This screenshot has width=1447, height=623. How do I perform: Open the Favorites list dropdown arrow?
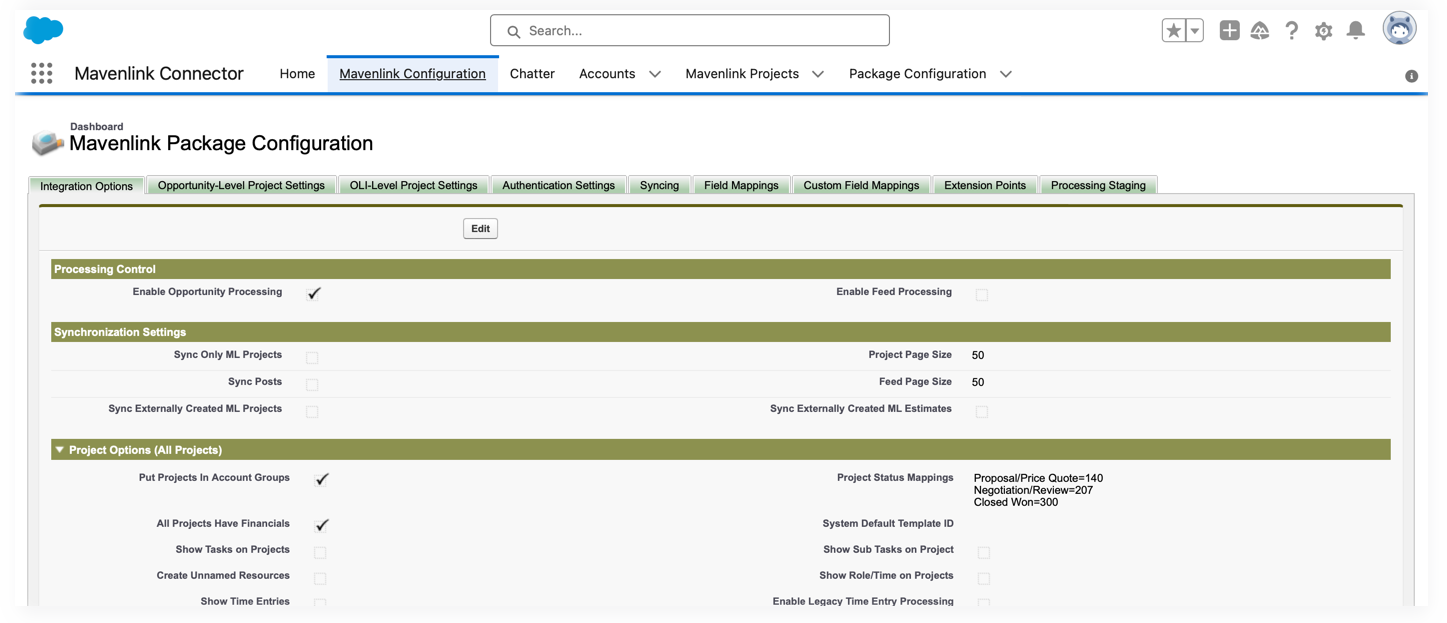(x=1195, y=31)
